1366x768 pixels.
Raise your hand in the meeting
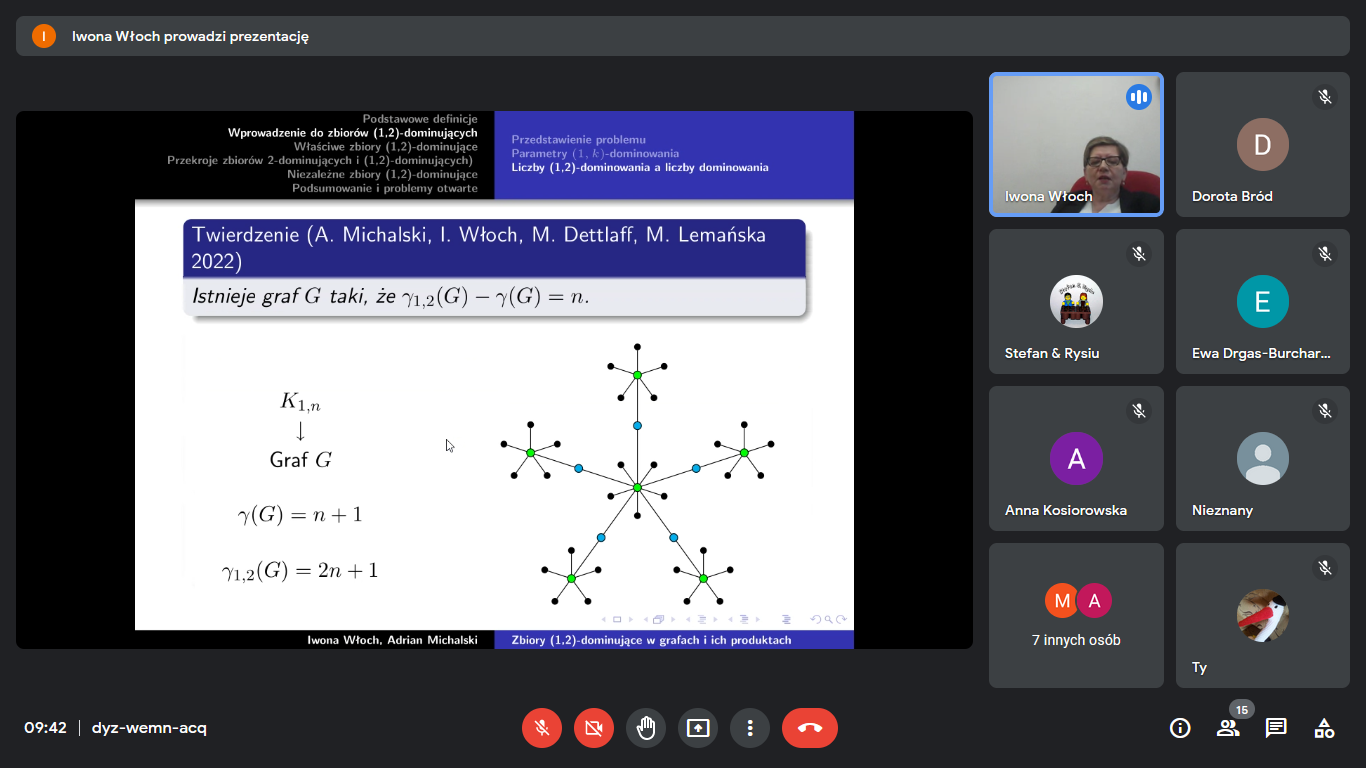pos(646,728)
